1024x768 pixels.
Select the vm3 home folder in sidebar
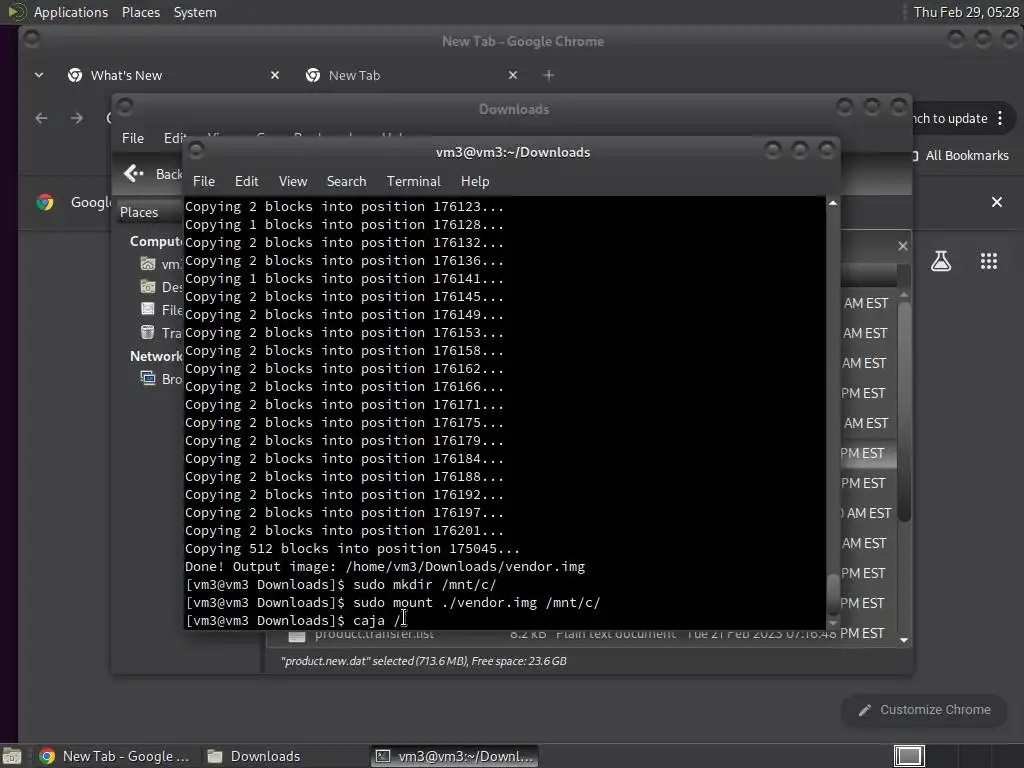[161, 264]
